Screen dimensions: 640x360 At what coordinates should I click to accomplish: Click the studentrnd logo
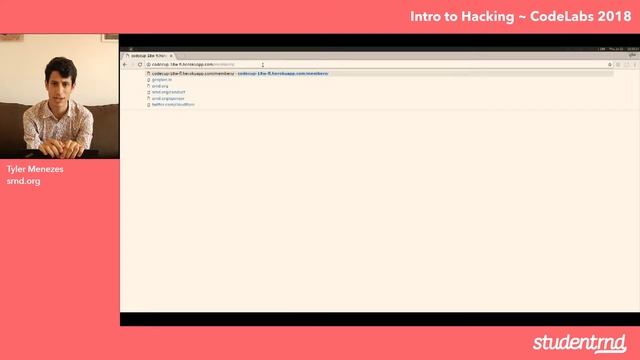(x=579, y=344)
